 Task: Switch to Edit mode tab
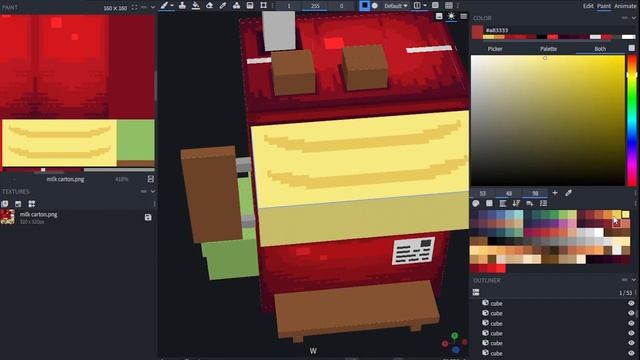click(x=588, y=6)
